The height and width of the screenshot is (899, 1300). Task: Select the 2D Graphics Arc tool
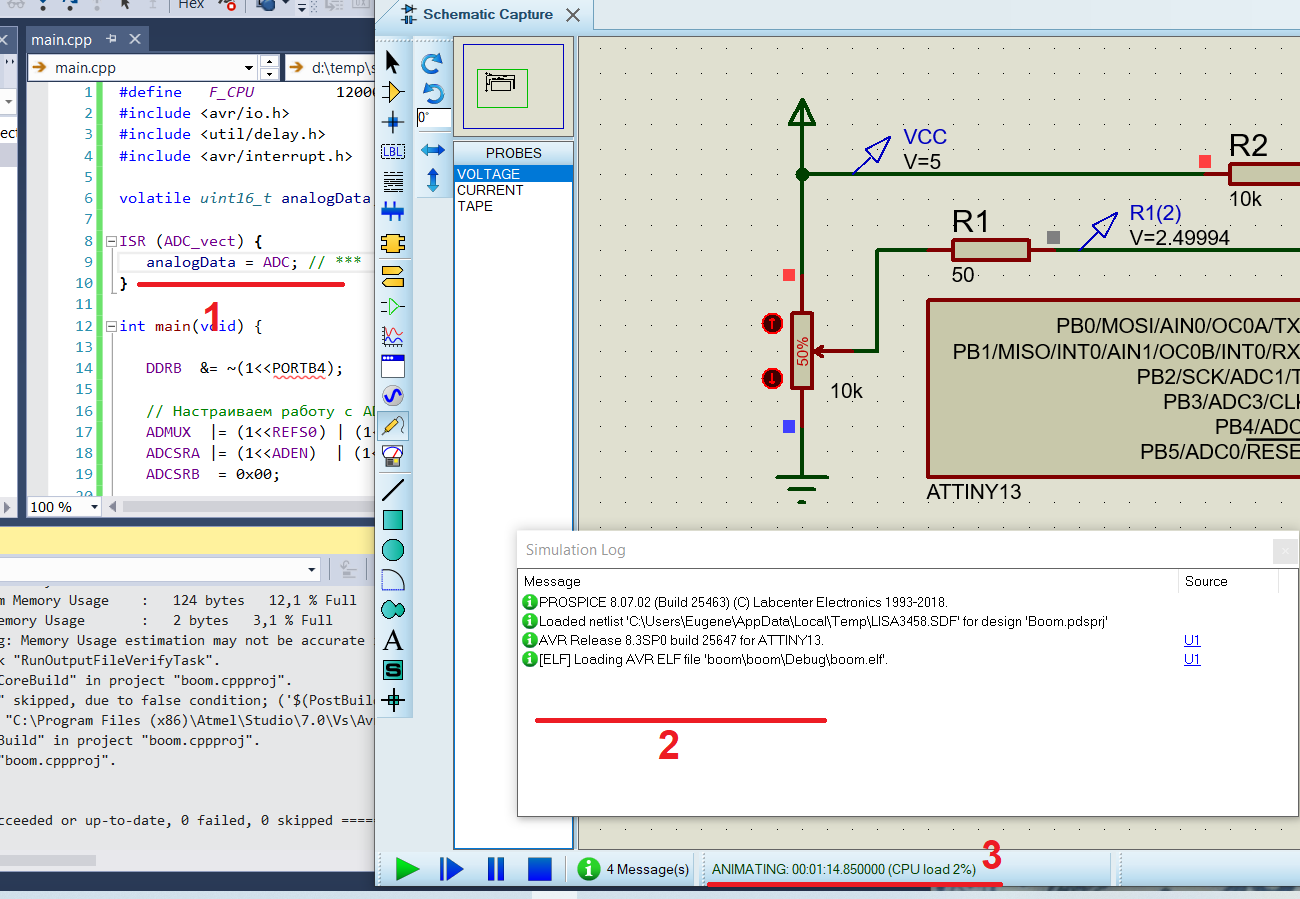(393, 580)
